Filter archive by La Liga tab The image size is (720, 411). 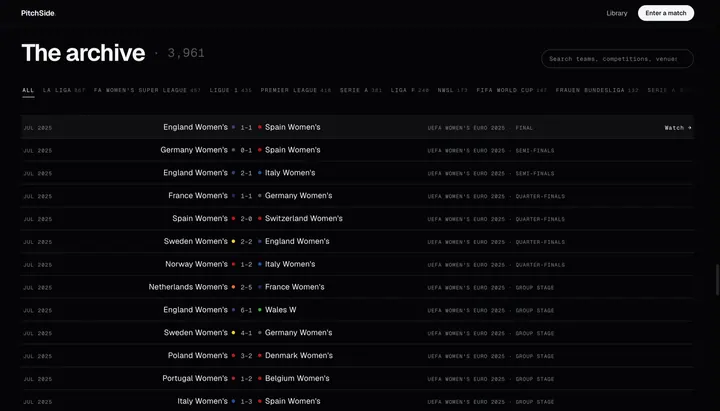pos(64,90)
